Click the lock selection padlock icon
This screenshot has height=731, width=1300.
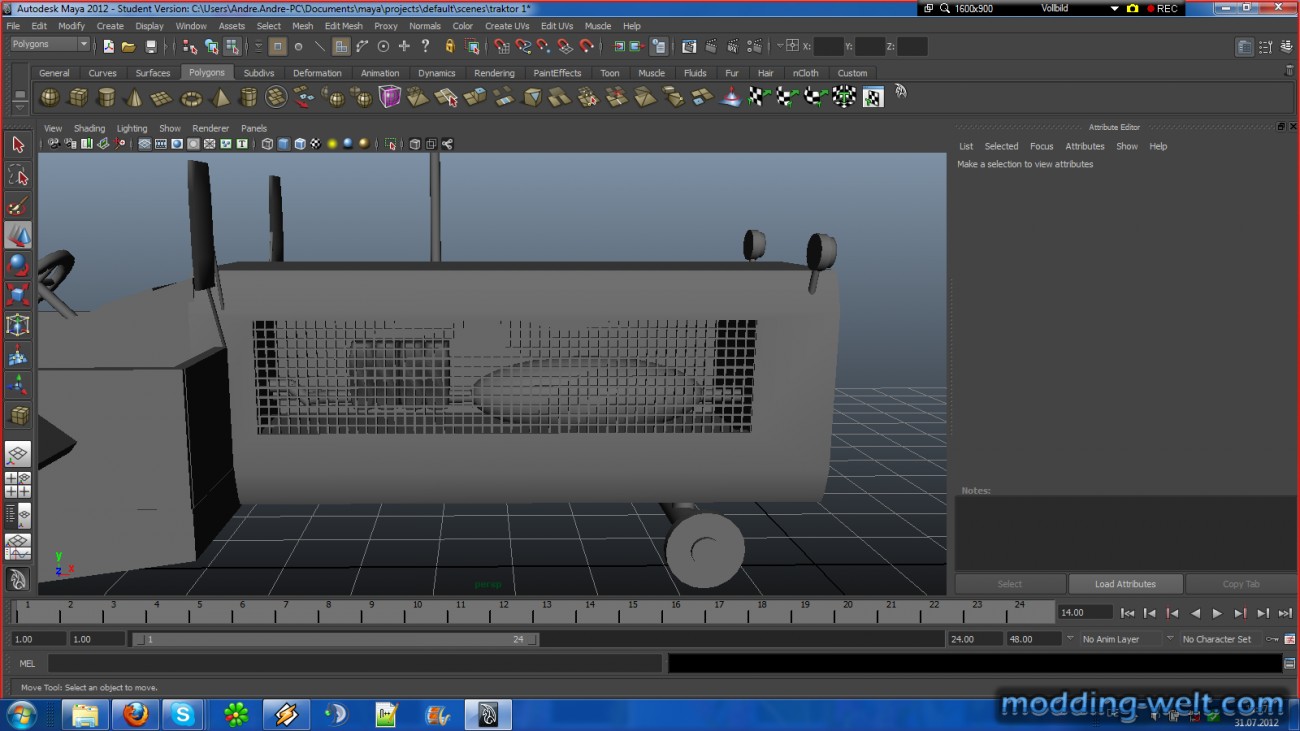(x=449, y=46)
